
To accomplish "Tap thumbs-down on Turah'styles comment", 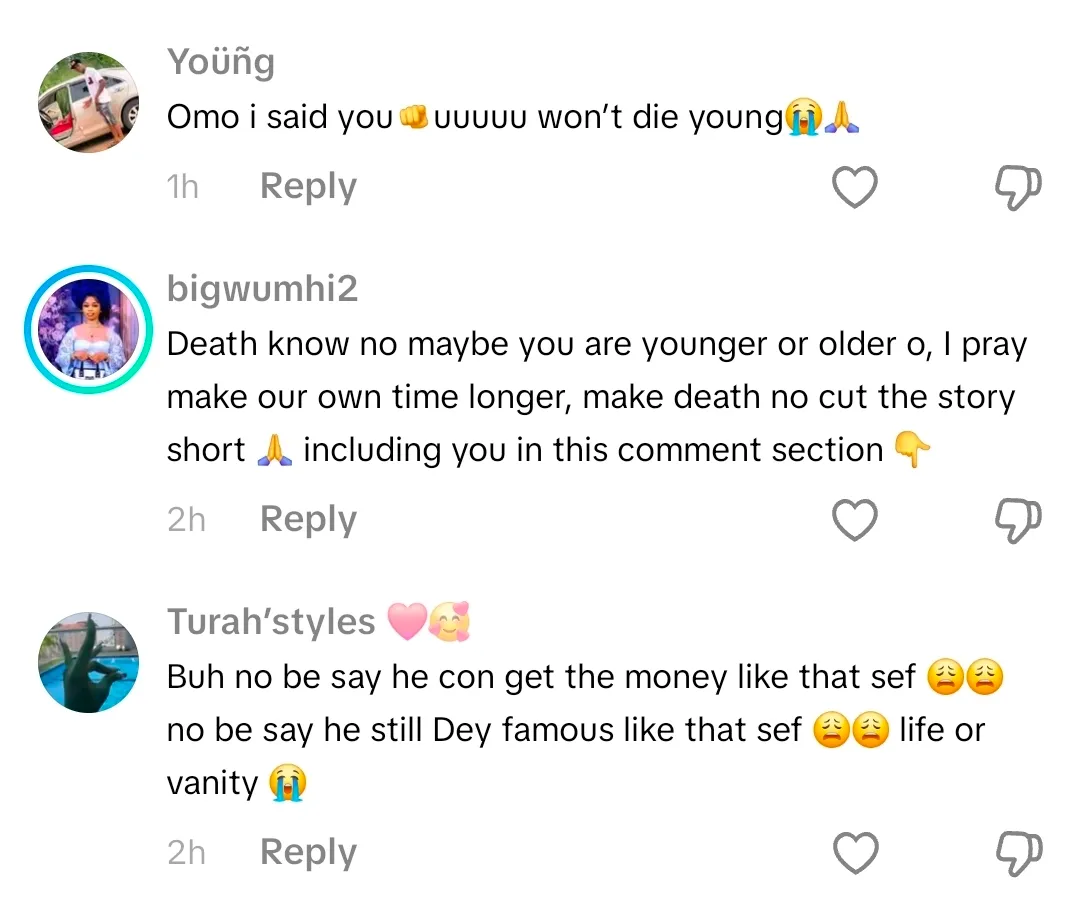I will point(1019,853).
